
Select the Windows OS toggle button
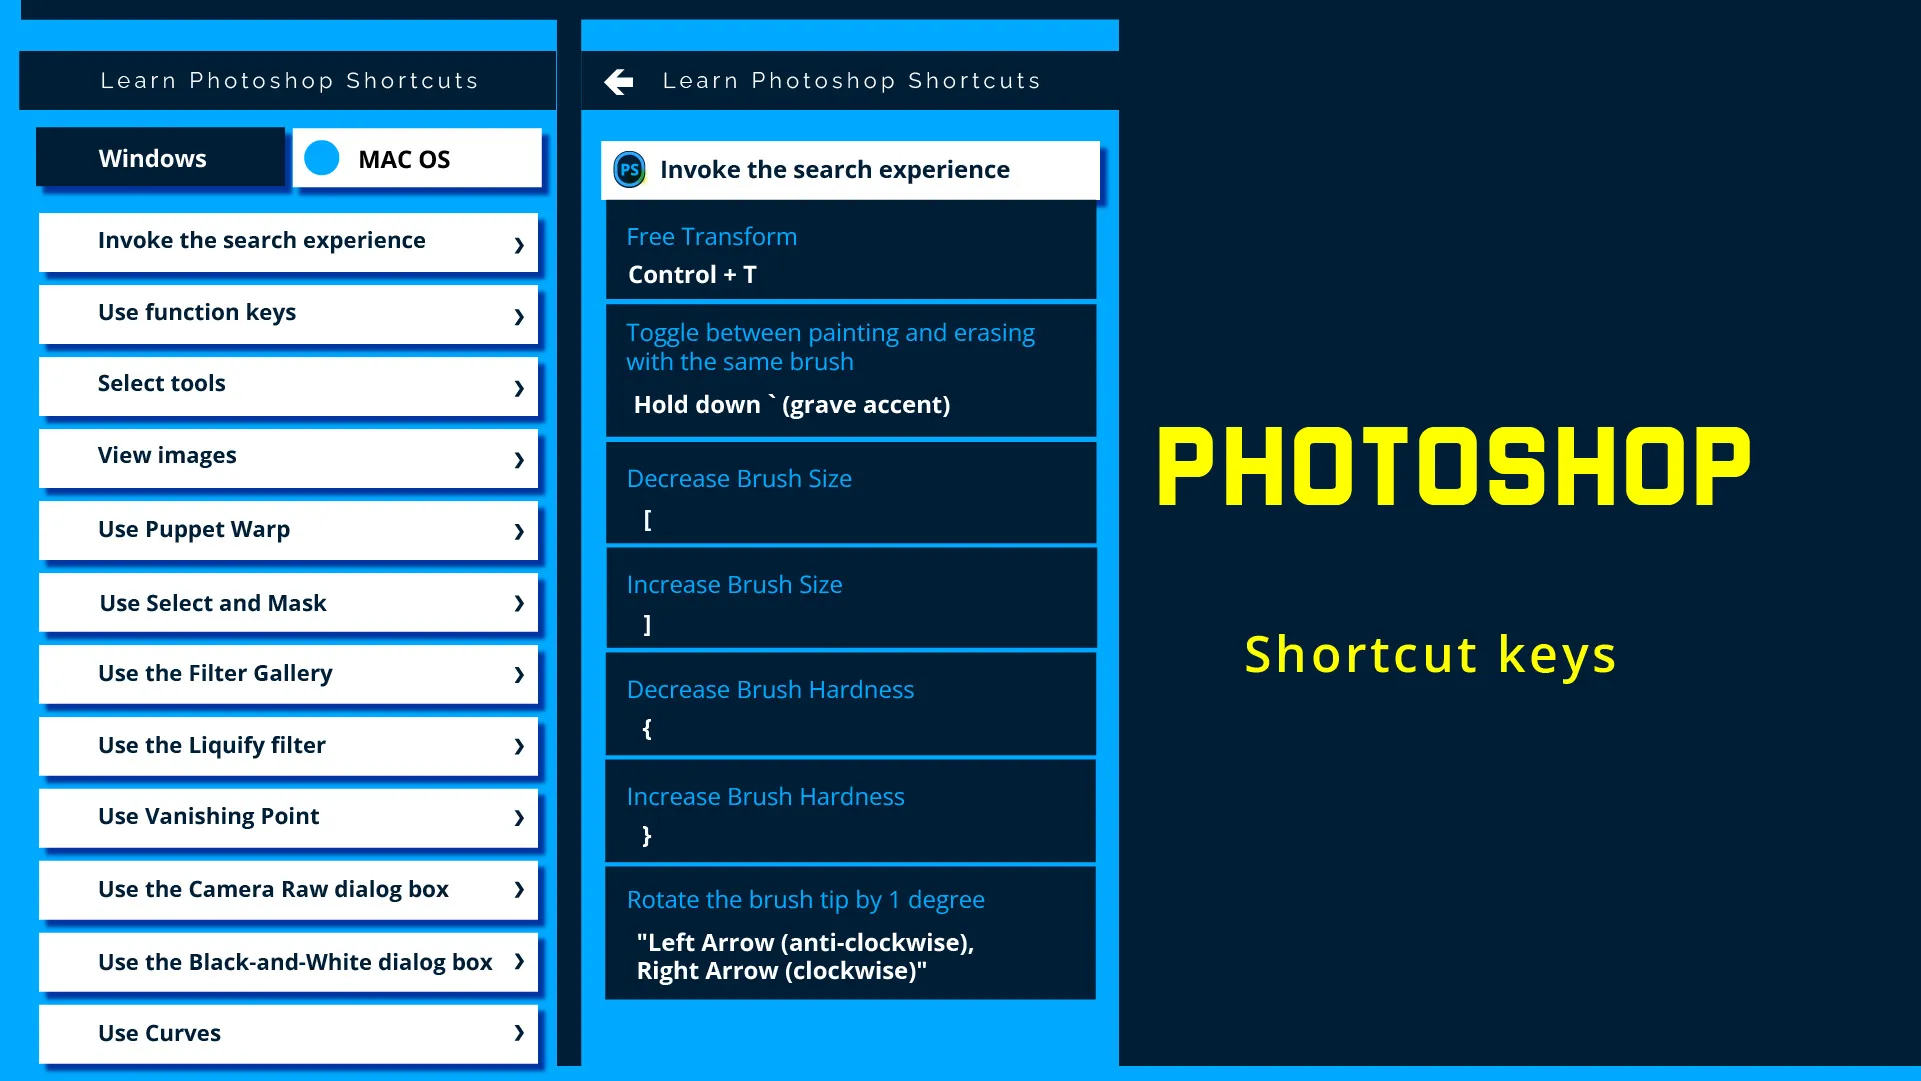[x=152, y=157]
